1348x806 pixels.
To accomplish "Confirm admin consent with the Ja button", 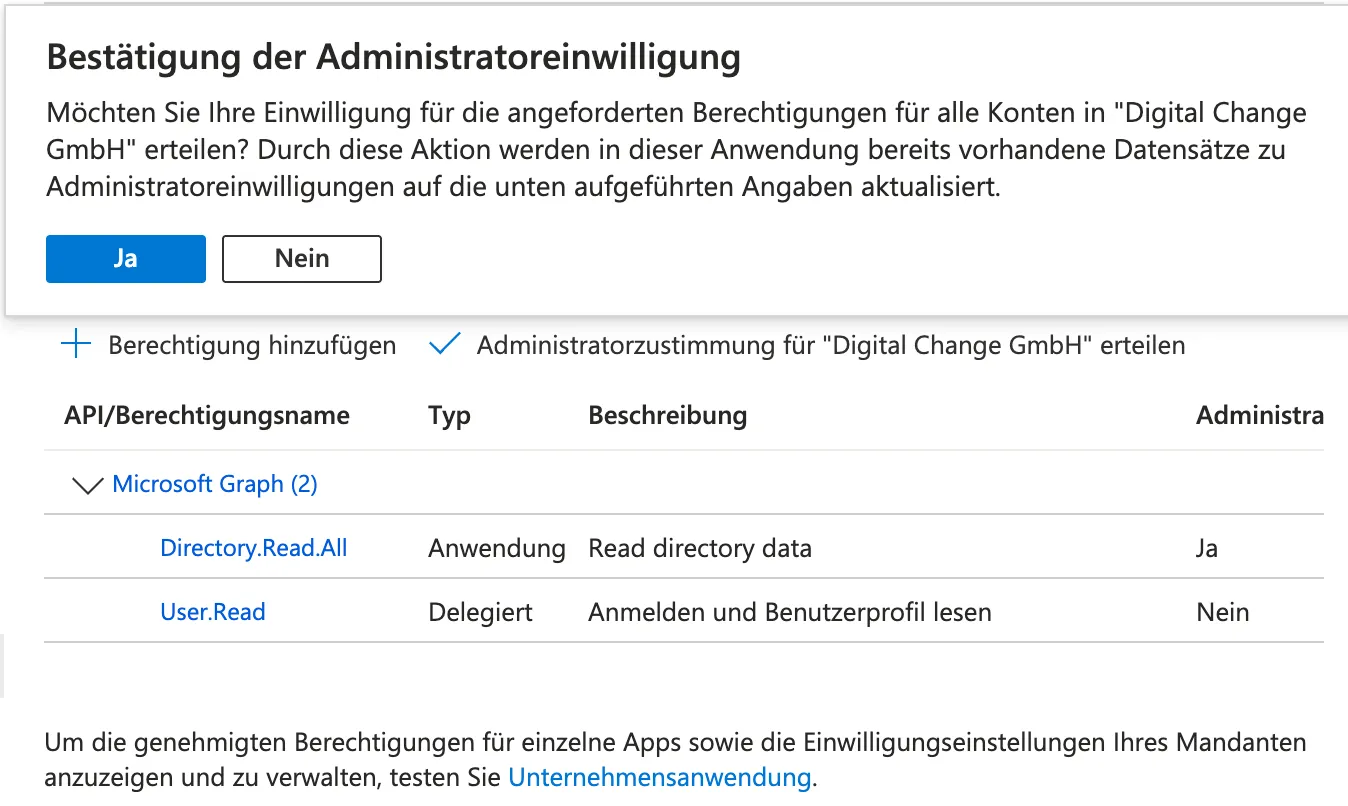I will click(126, 259).
